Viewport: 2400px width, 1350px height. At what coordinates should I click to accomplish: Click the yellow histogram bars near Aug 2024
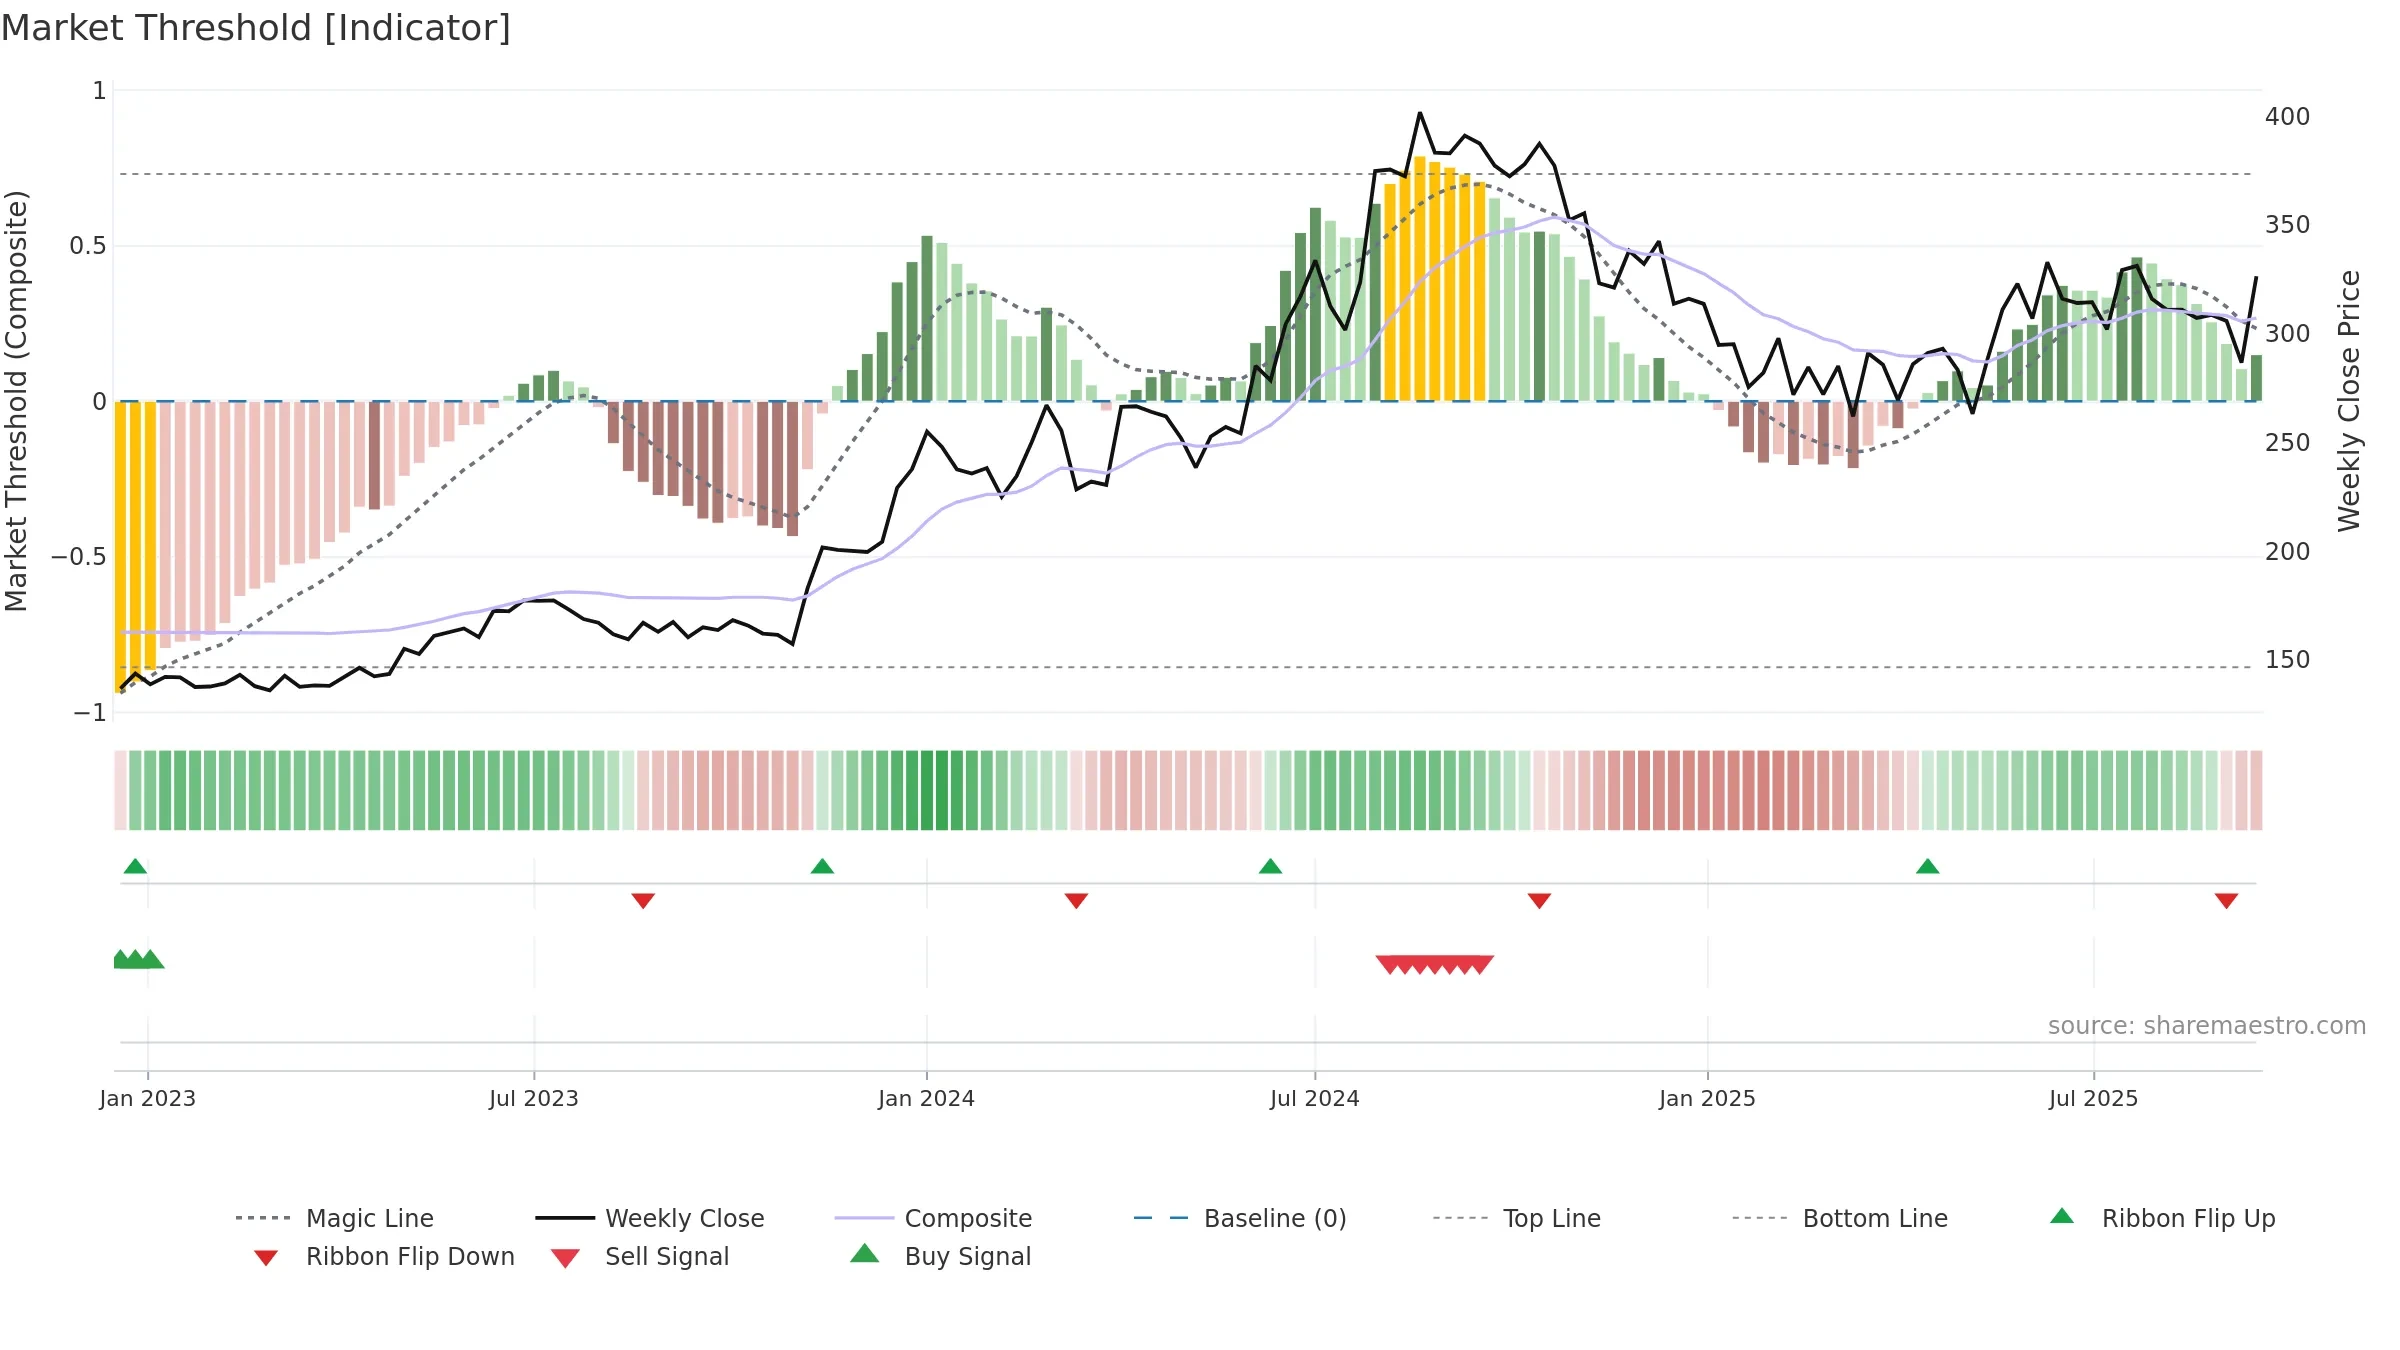(1435, 280)
